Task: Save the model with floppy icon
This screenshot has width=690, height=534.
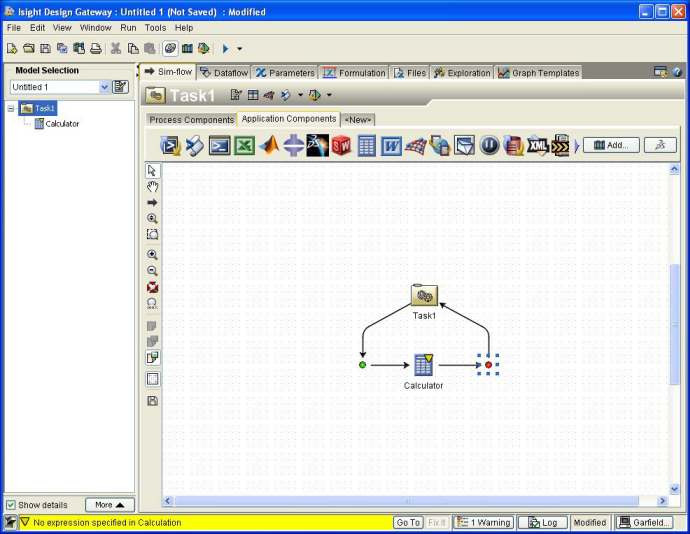Action: [x=45, y=48]
